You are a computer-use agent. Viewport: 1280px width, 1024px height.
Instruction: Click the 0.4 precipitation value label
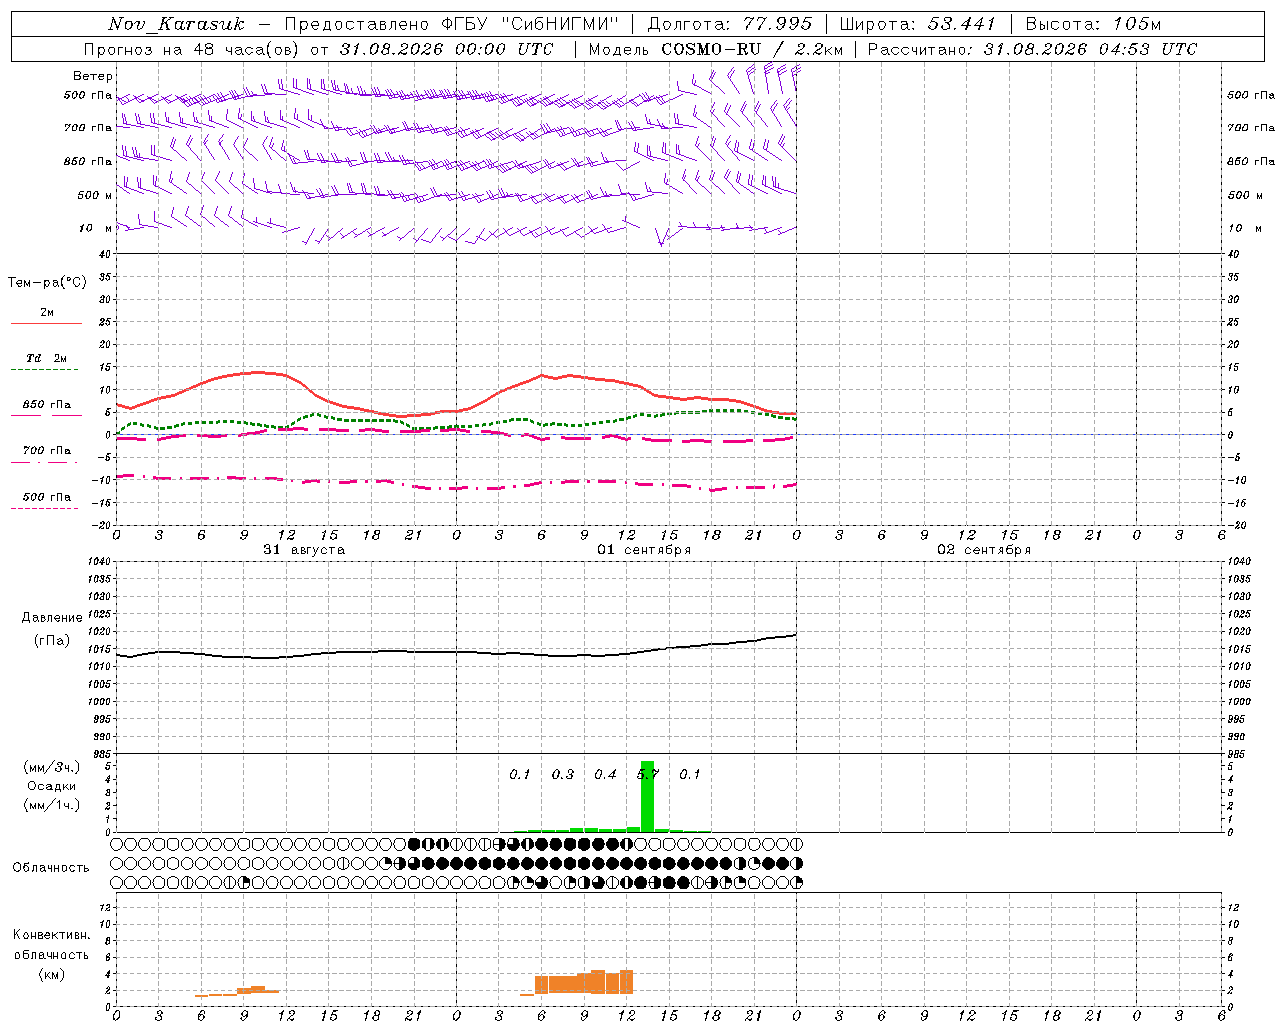point(605,774)
